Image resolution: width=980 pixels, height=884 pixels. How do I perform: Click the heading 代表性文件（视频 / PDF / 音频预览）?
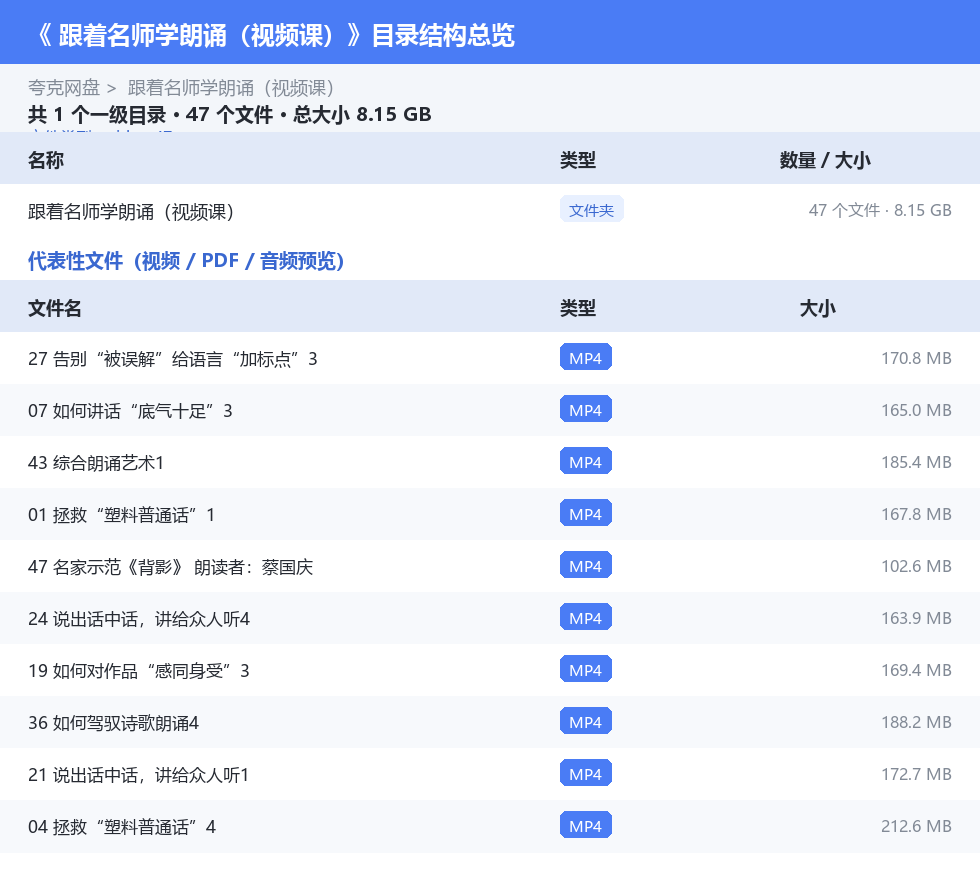[x=186, y=261]
